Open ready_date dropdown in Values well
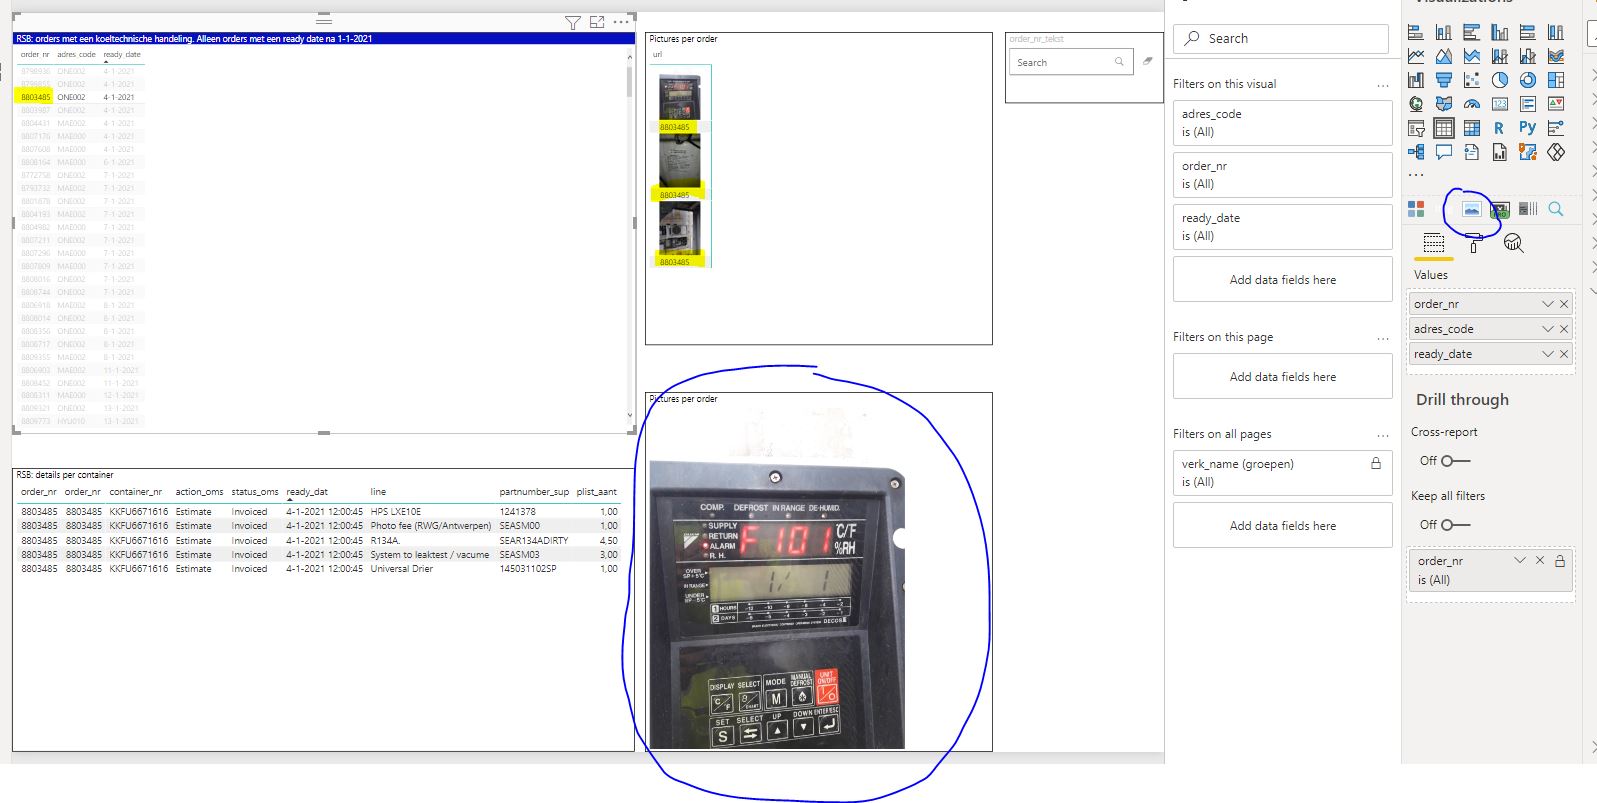 click(1548, 354)
